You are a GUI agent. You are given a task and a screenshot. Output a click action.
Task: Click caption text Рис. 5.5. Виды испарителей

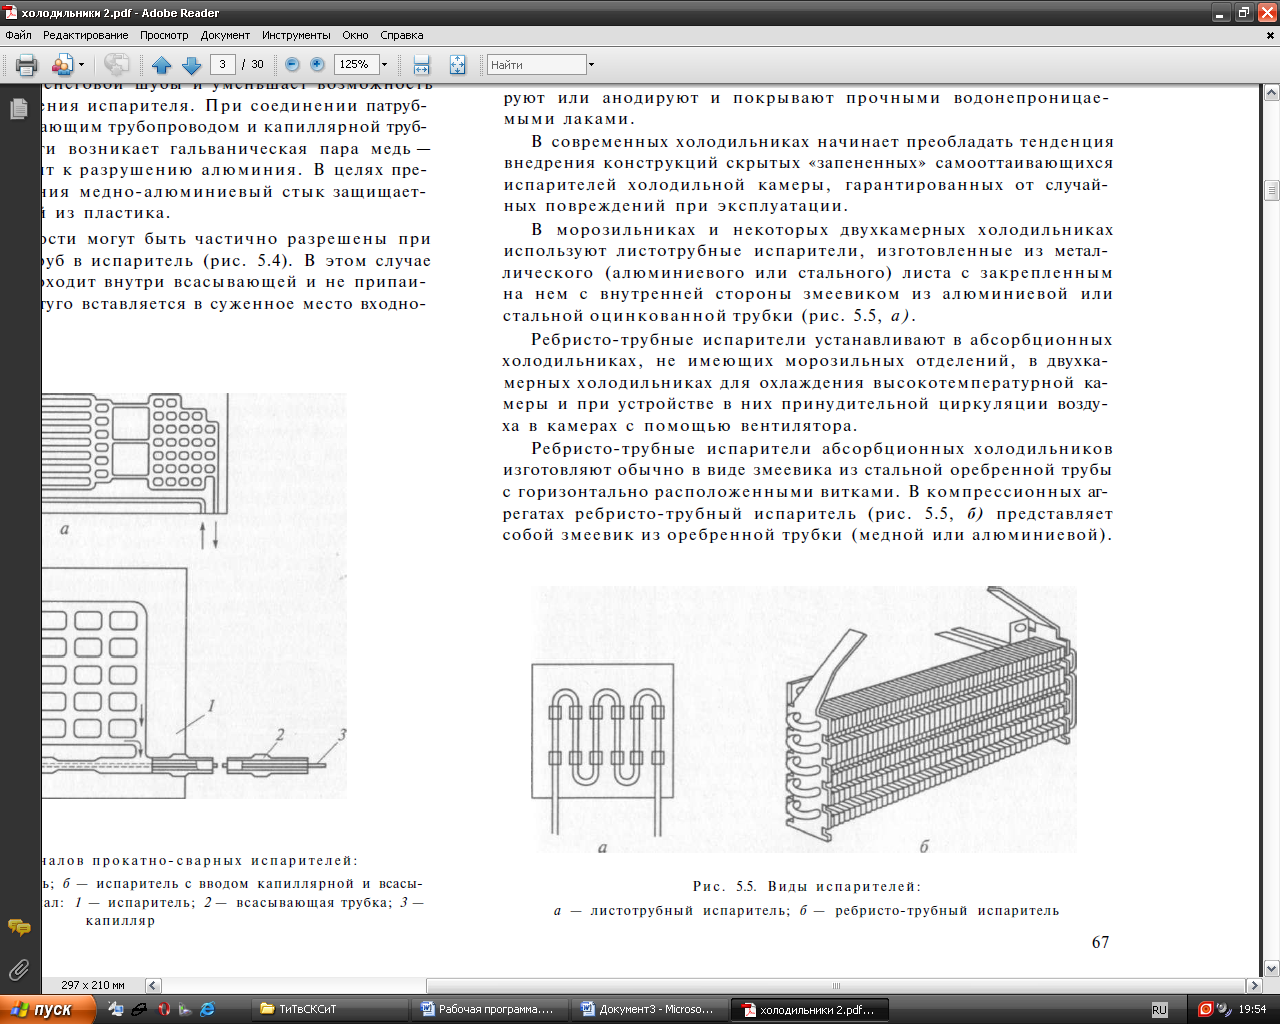pyautogui.click(x=806, y=886)
